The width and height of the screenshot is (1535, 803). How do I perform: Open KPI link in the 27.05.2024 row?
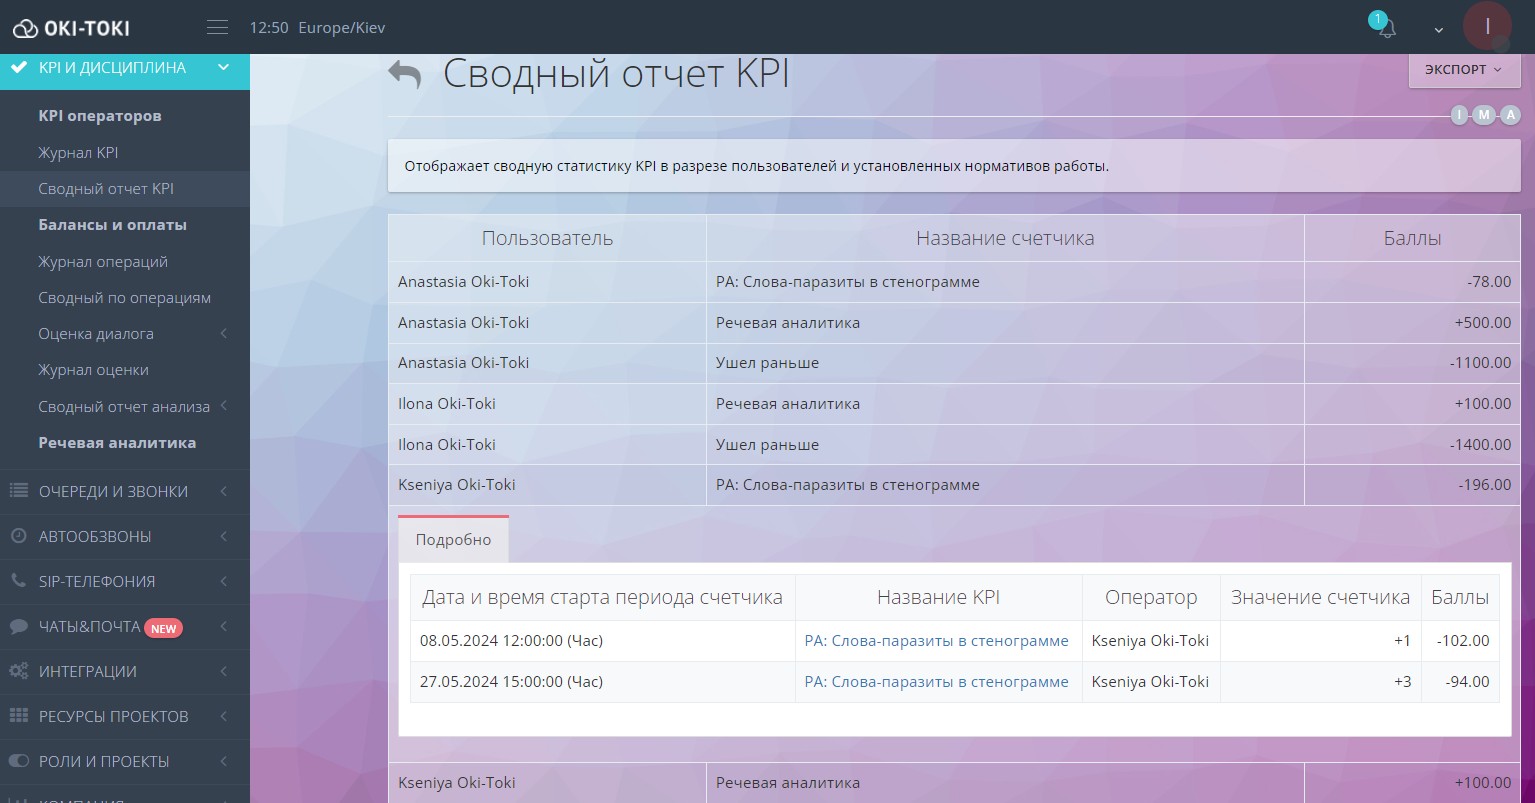tap(936, 682)
